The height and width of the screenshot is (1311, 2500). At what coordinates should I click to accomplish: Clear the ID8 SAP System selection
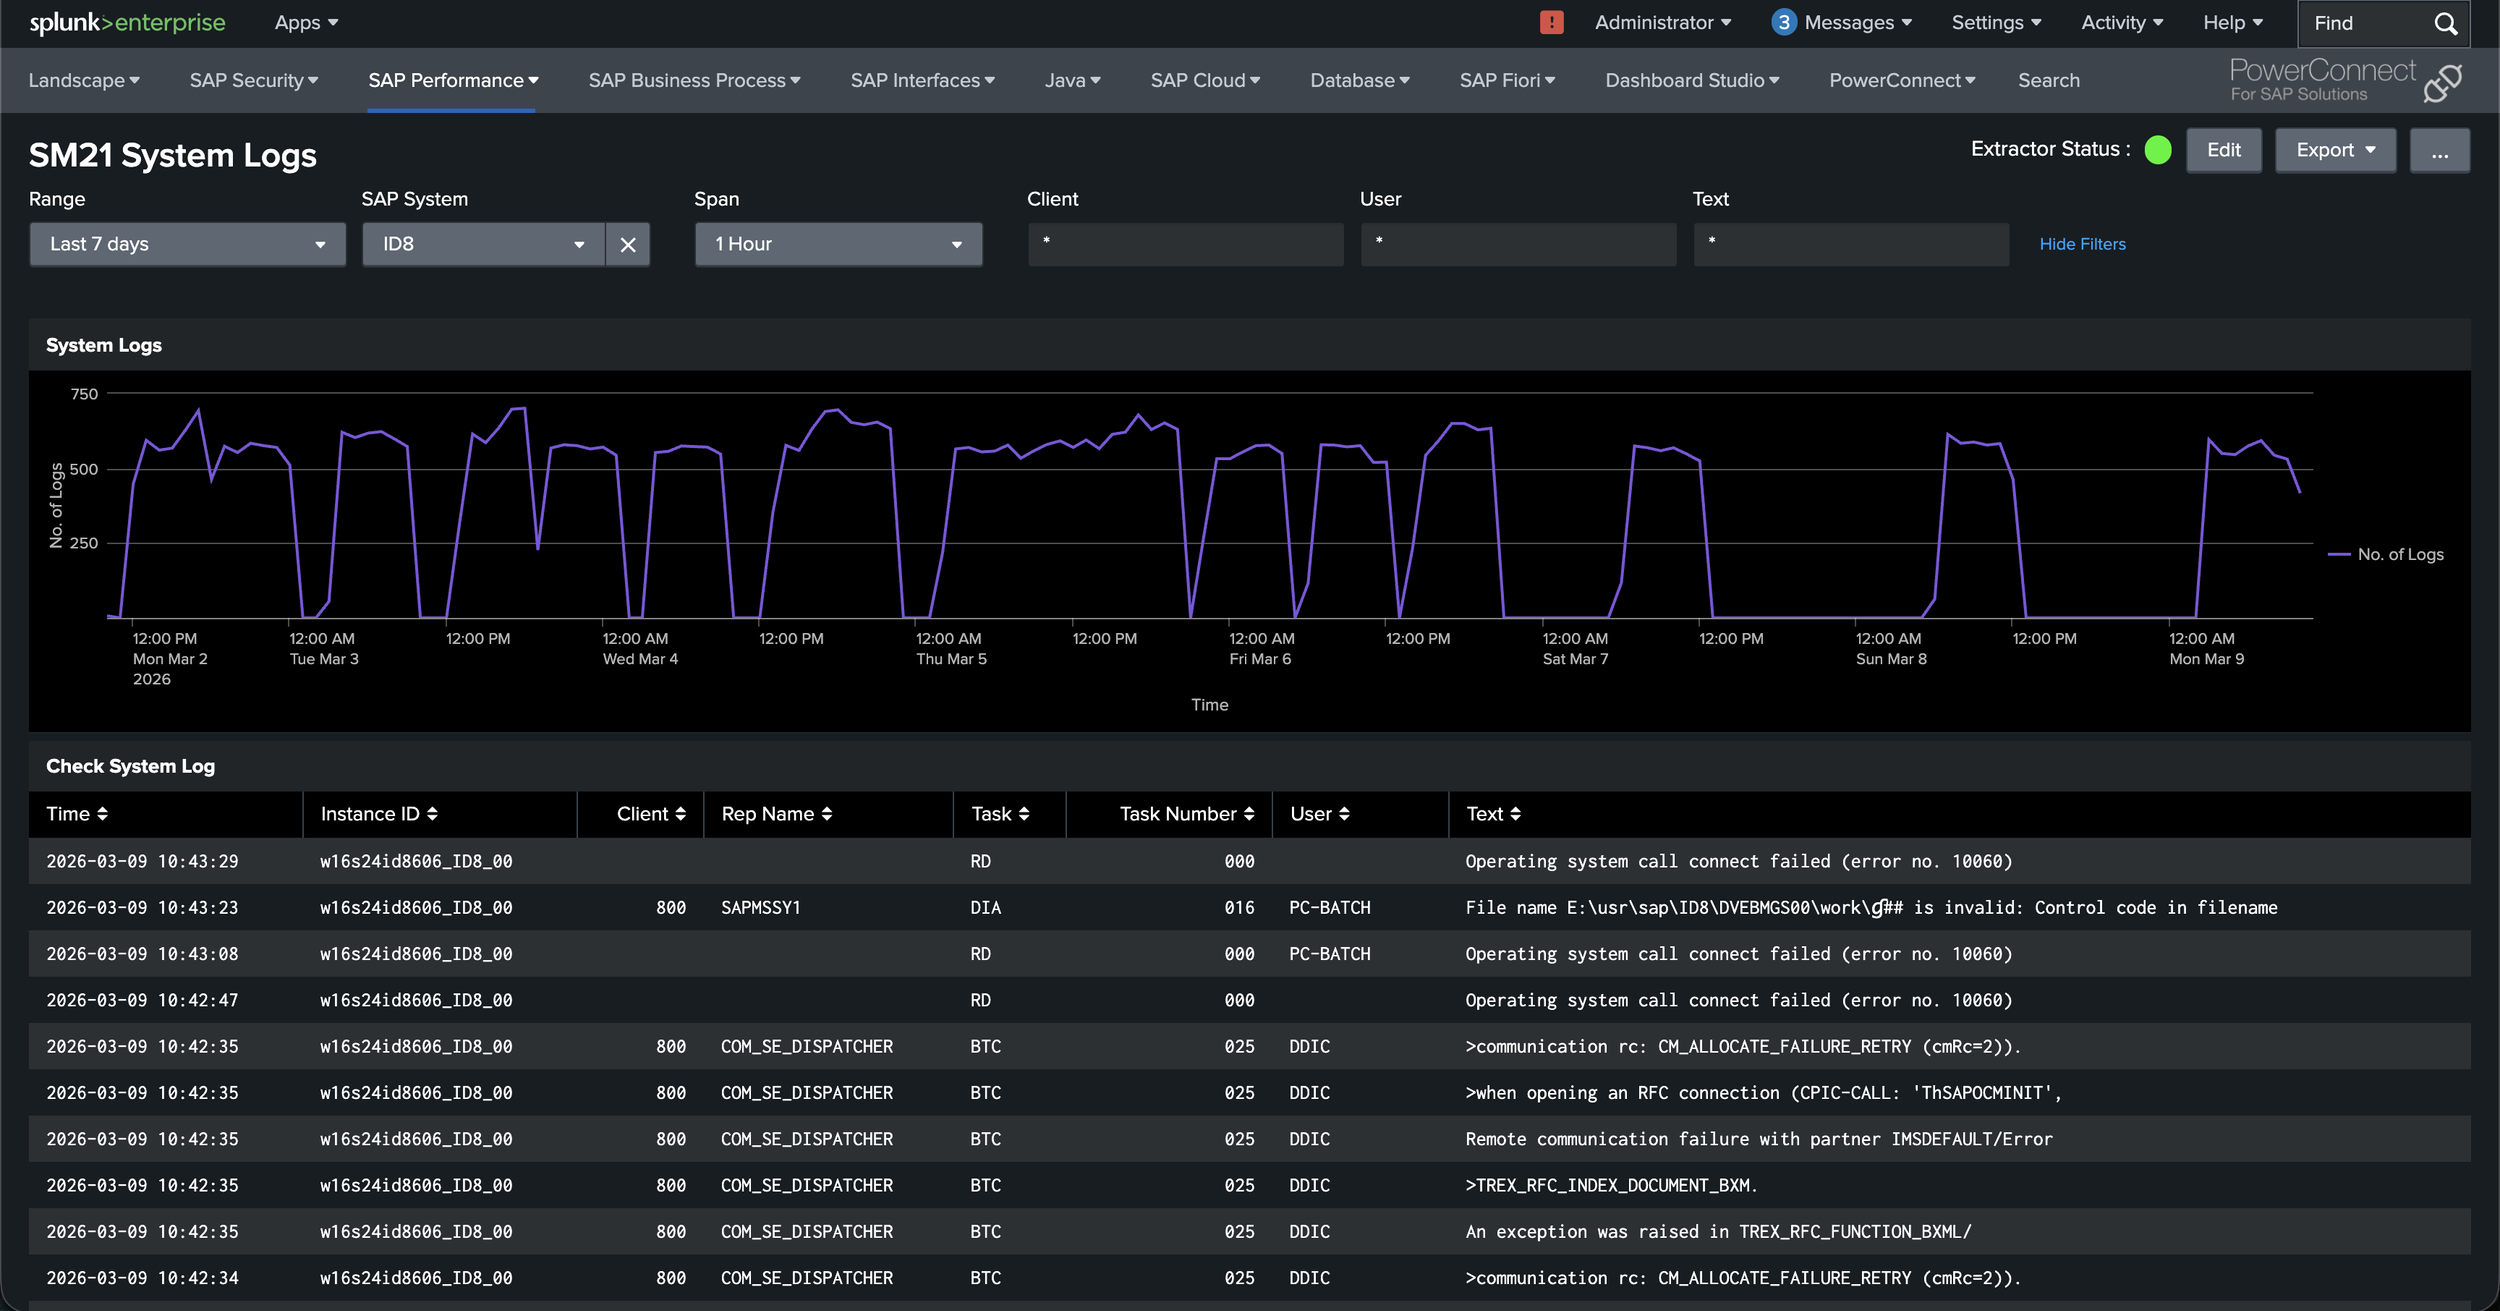(x=627, y=245)
